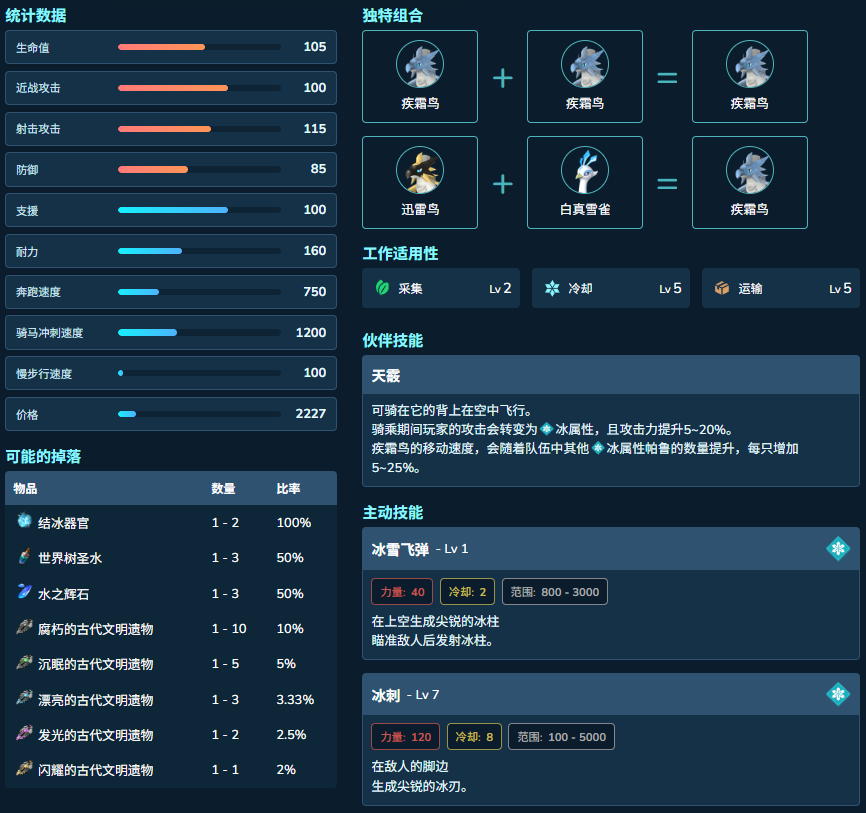The height and width of the screenshot is (813, 866).
Task: Click the plus sign in 疾霜鸟 combo row
Action: pos(503,78)
